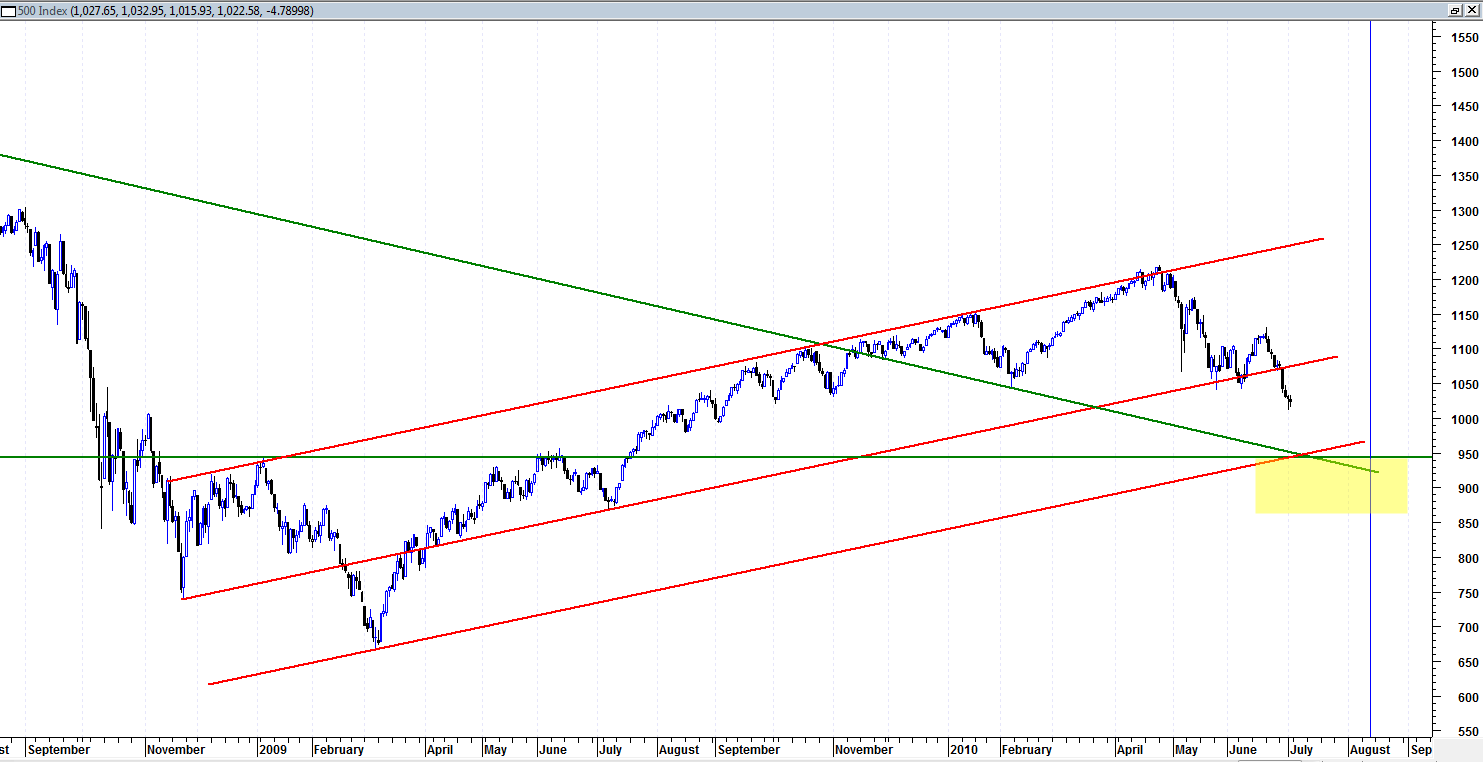Viewport: 1483px width, 762px height.
Task: Click the 1400 price axis label
Action: [x=1465, y=142]
